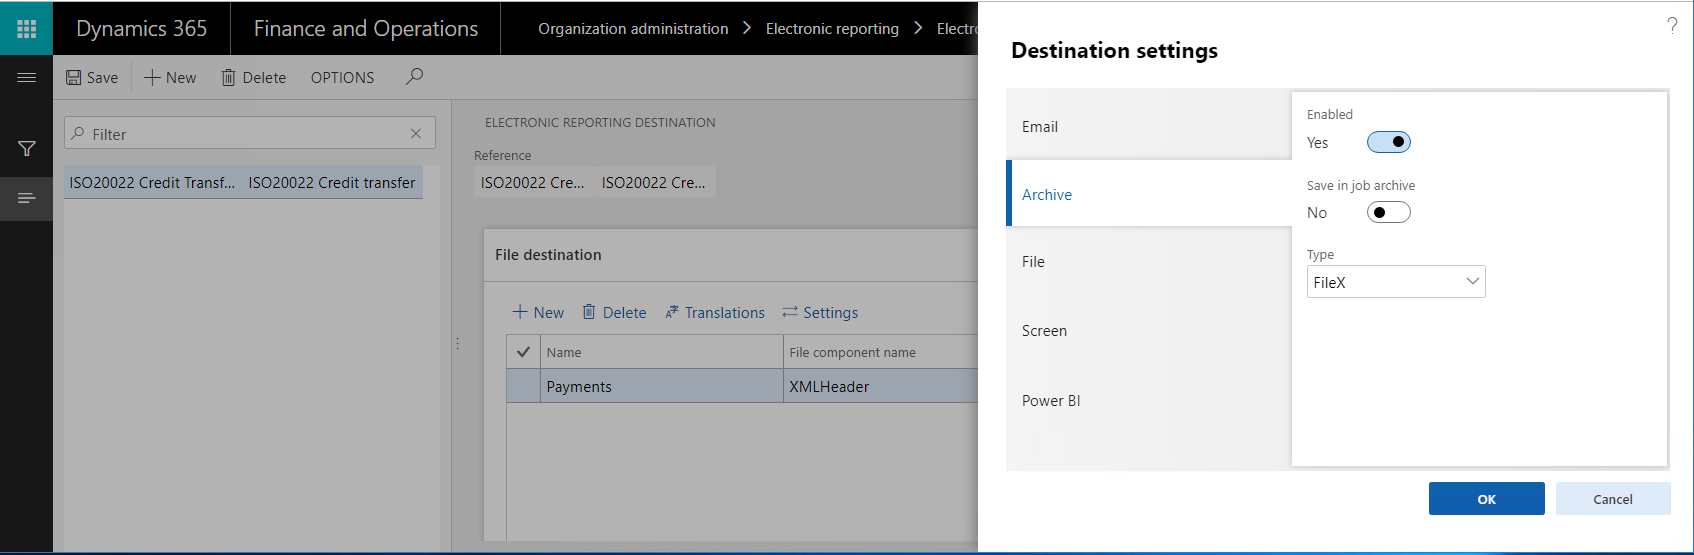The image size is (1694, 555).
Task: Sort by File component name column header
Action: 880,352
